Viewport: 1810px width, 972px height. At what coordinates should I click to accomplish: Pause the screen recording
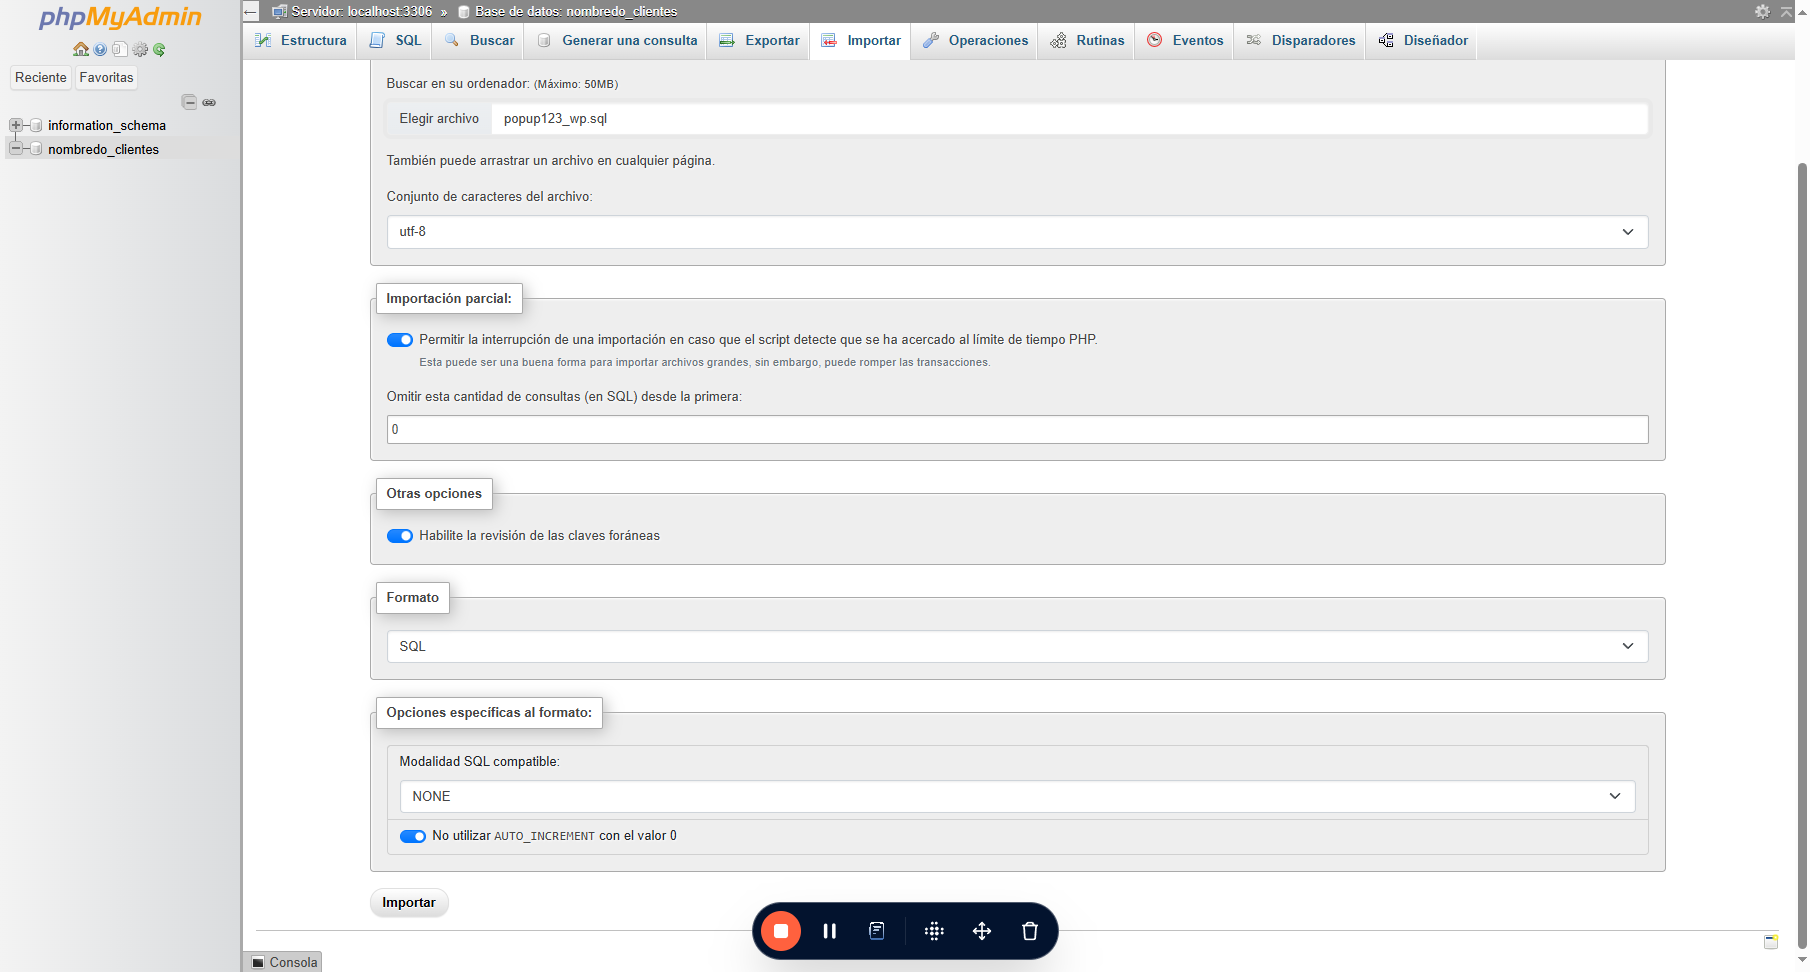tap(829, 931)
